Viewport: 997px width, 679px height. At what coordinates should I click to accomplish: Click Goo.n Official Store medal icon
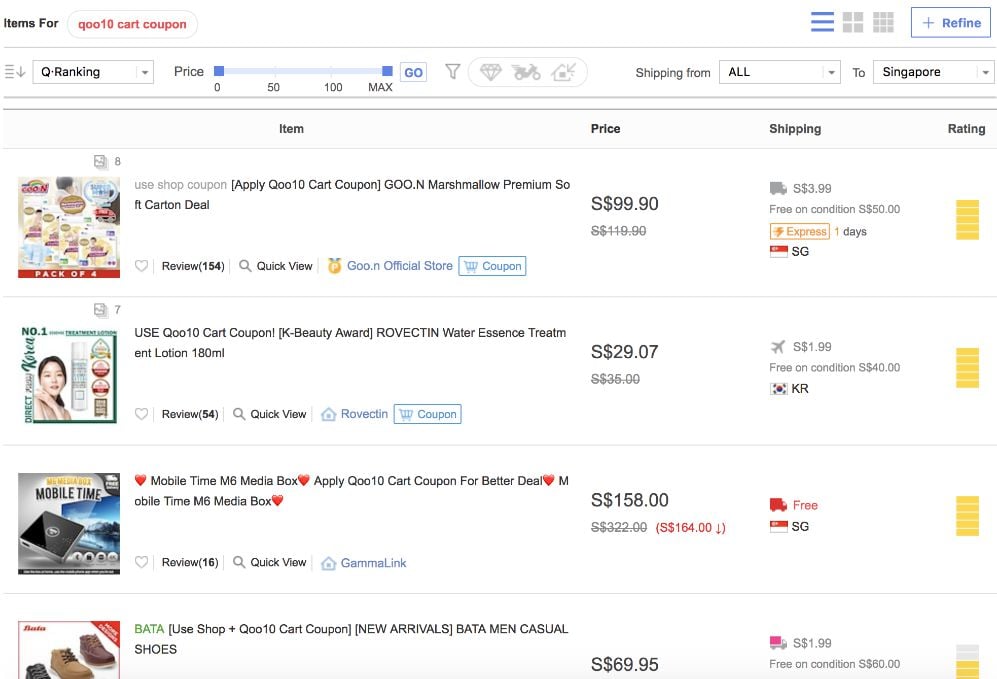click(334, 266)
